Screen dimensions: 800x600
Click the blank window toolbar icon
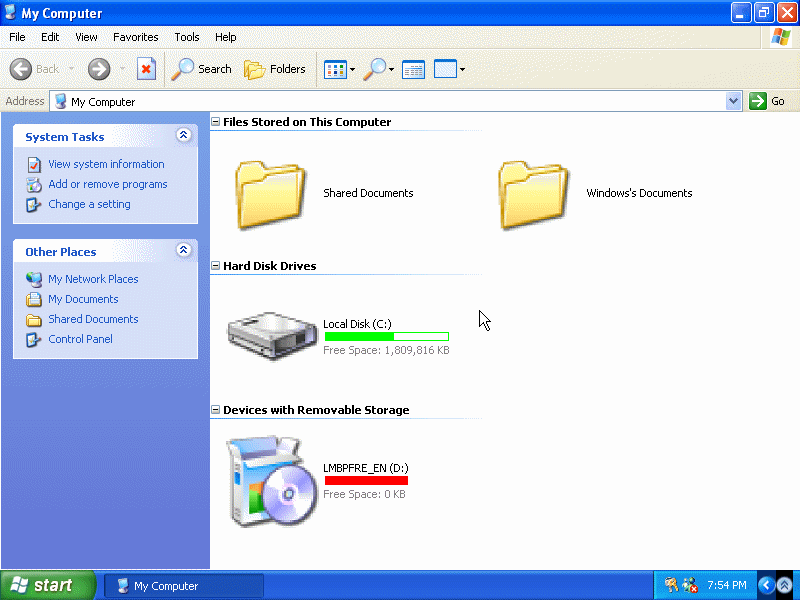445,69
